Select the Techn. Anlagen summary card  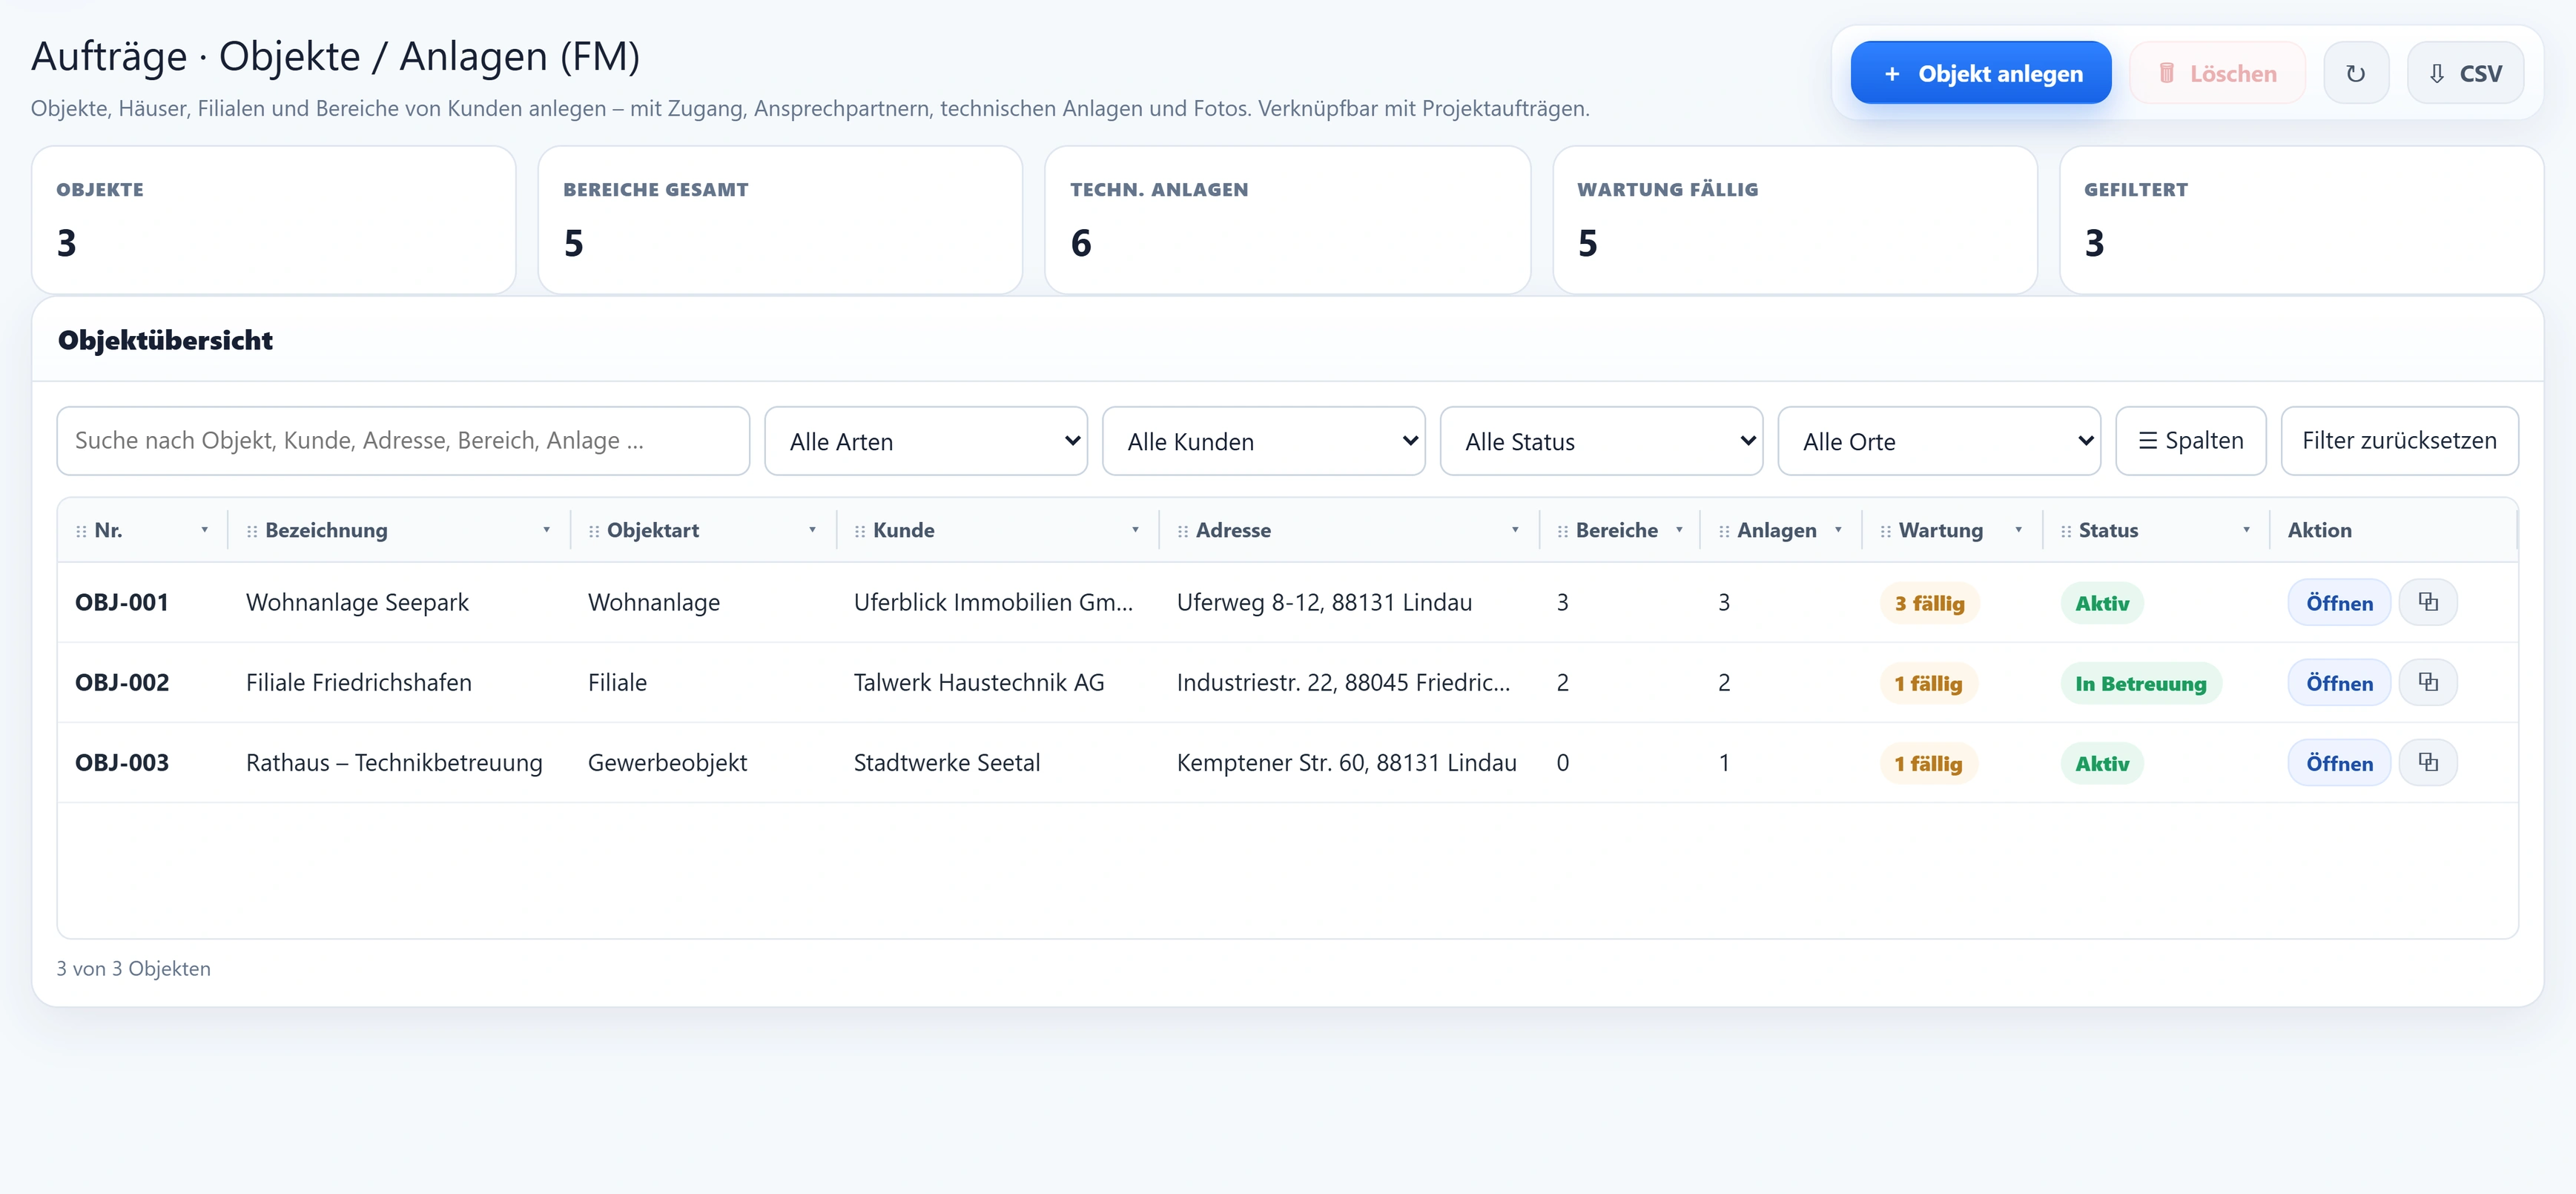(1288, 220)
